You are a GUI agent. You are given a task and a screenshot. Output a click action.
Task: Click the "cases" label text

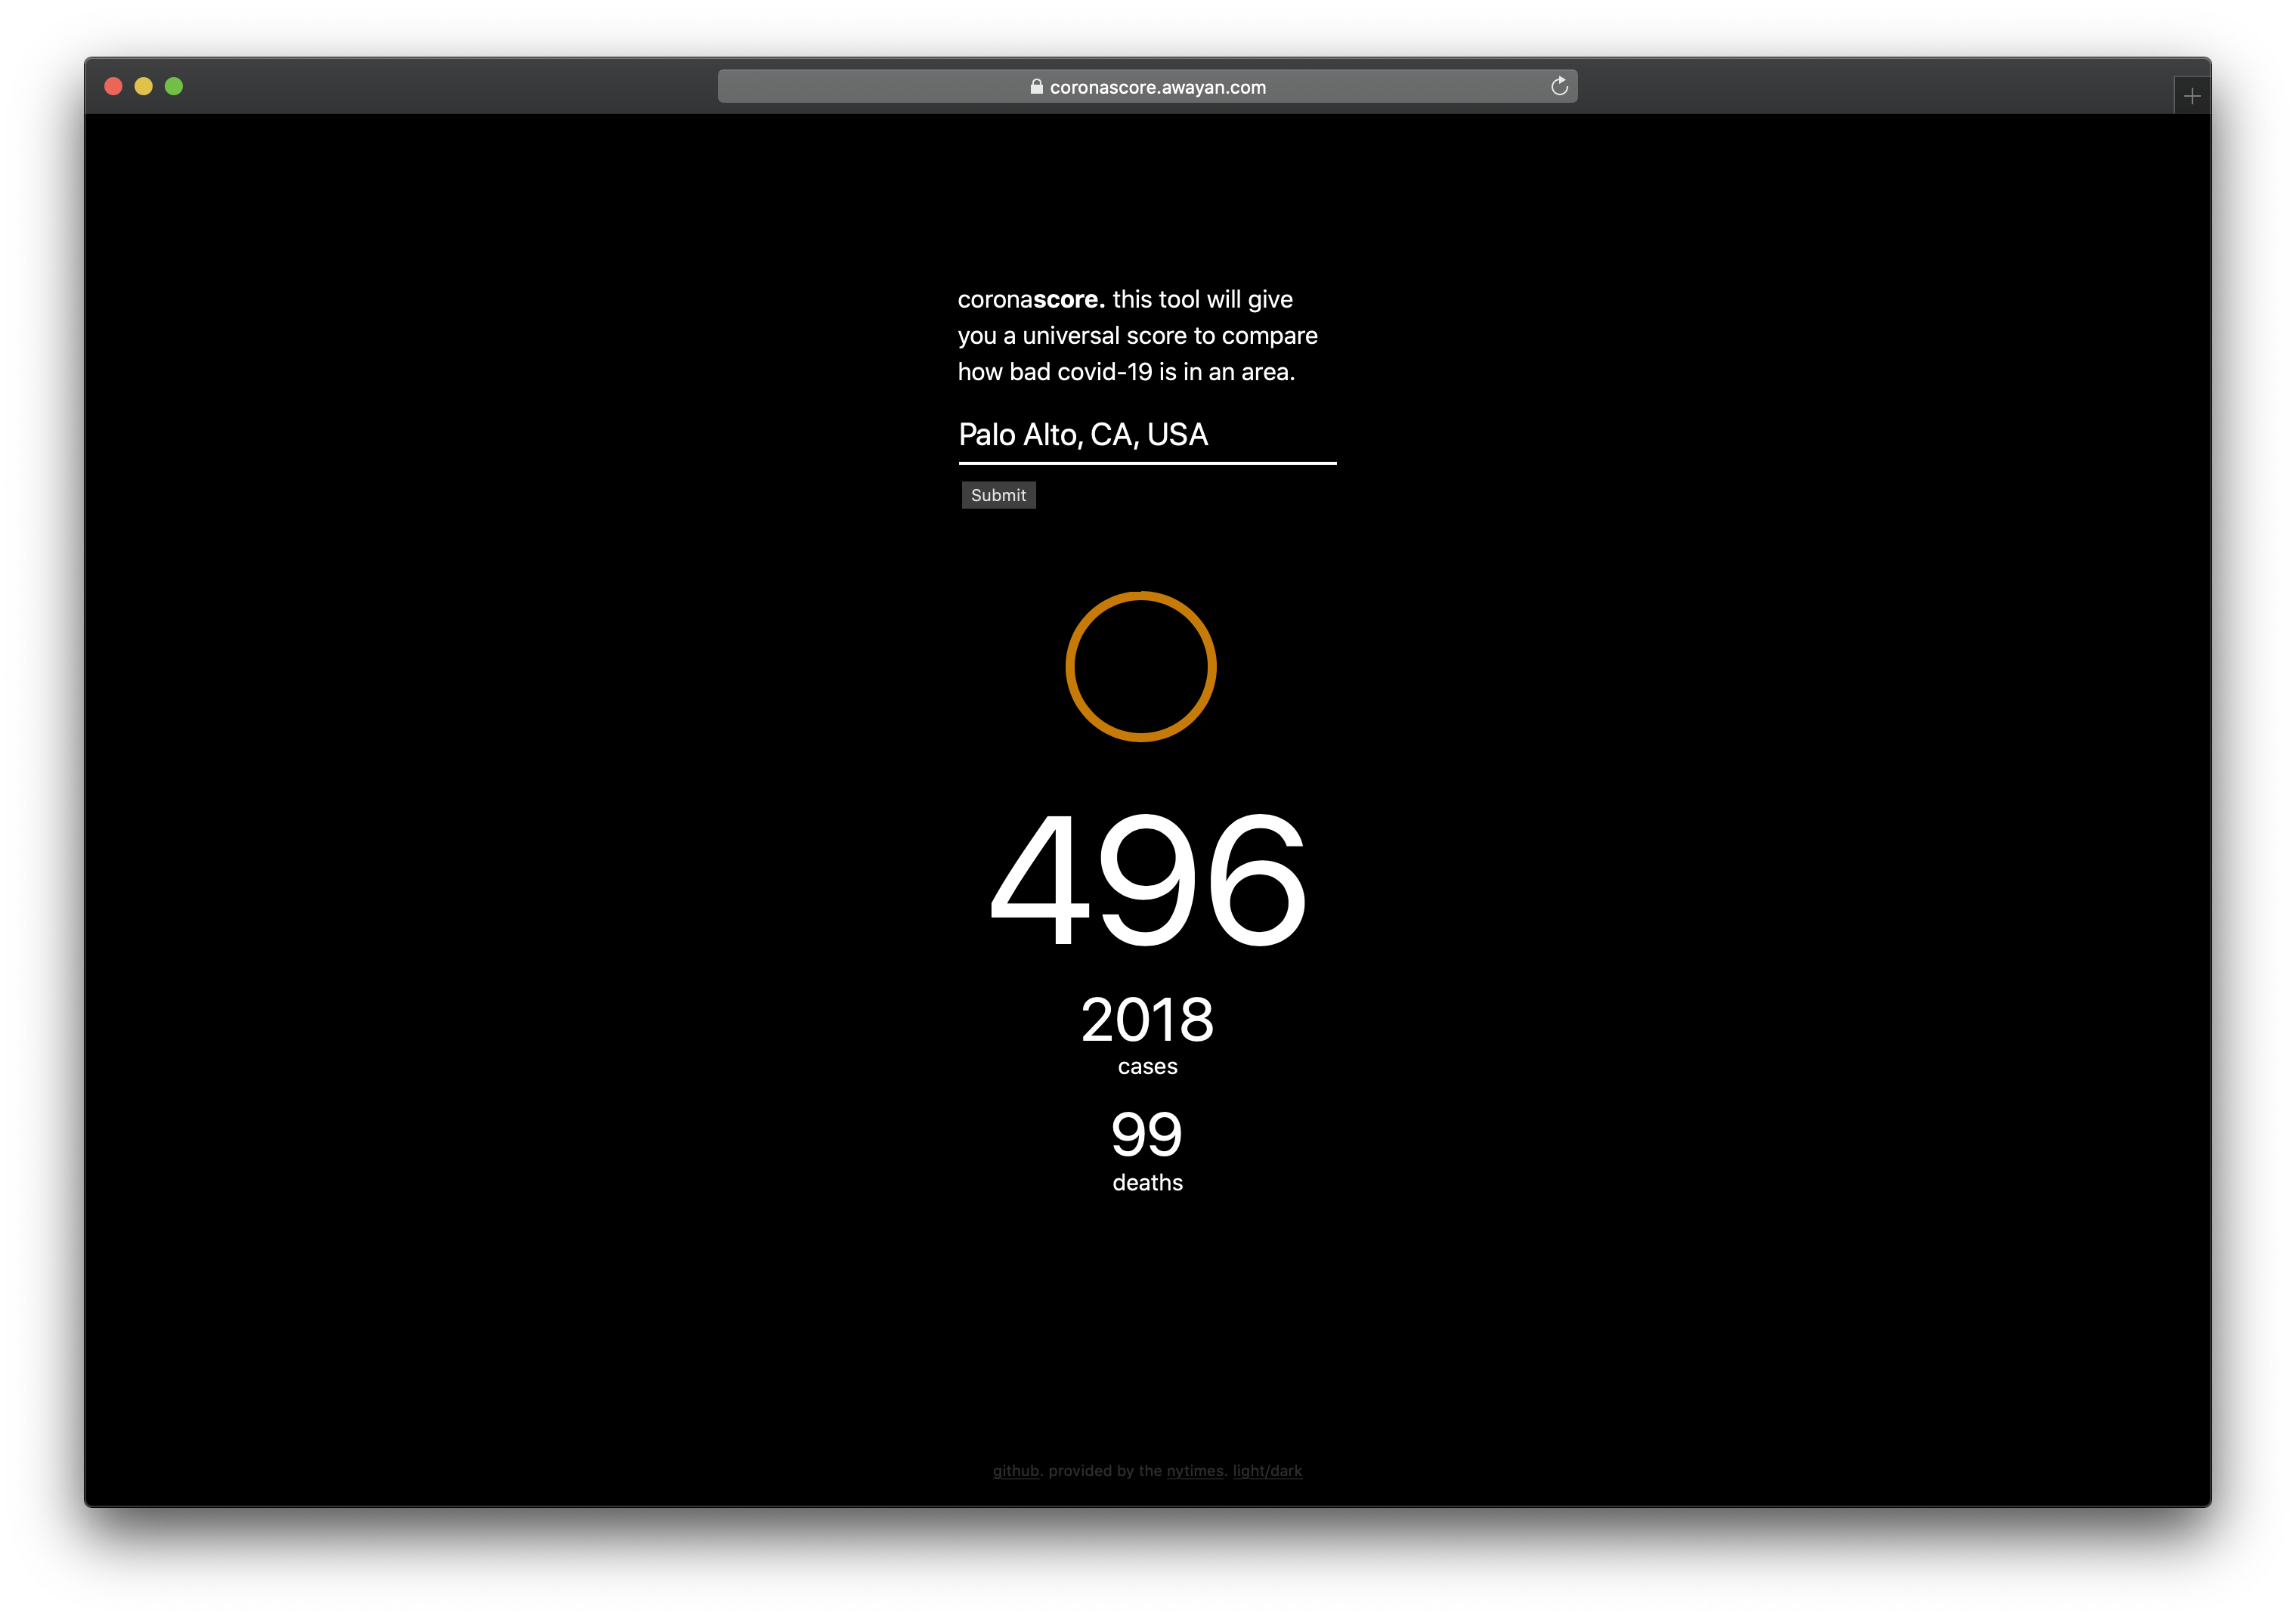coord(1147,1067)
